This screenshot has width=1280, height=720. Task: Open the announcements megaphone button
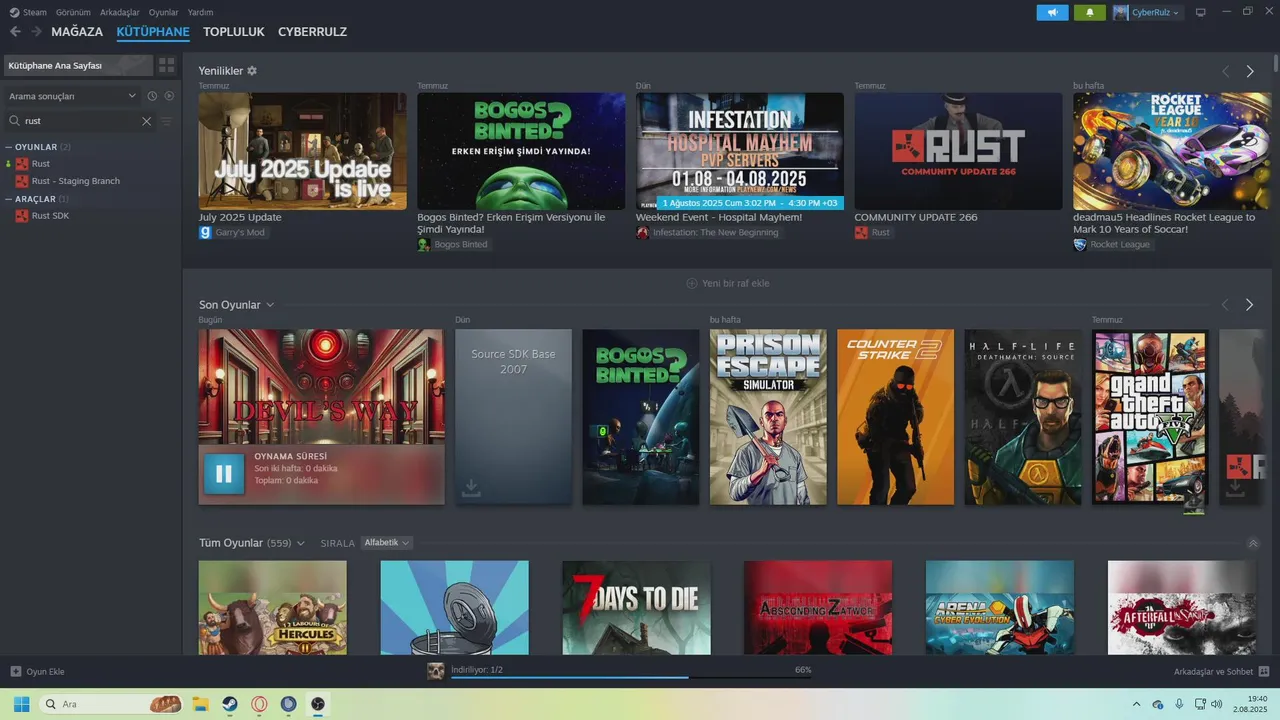pos(1052,12)
